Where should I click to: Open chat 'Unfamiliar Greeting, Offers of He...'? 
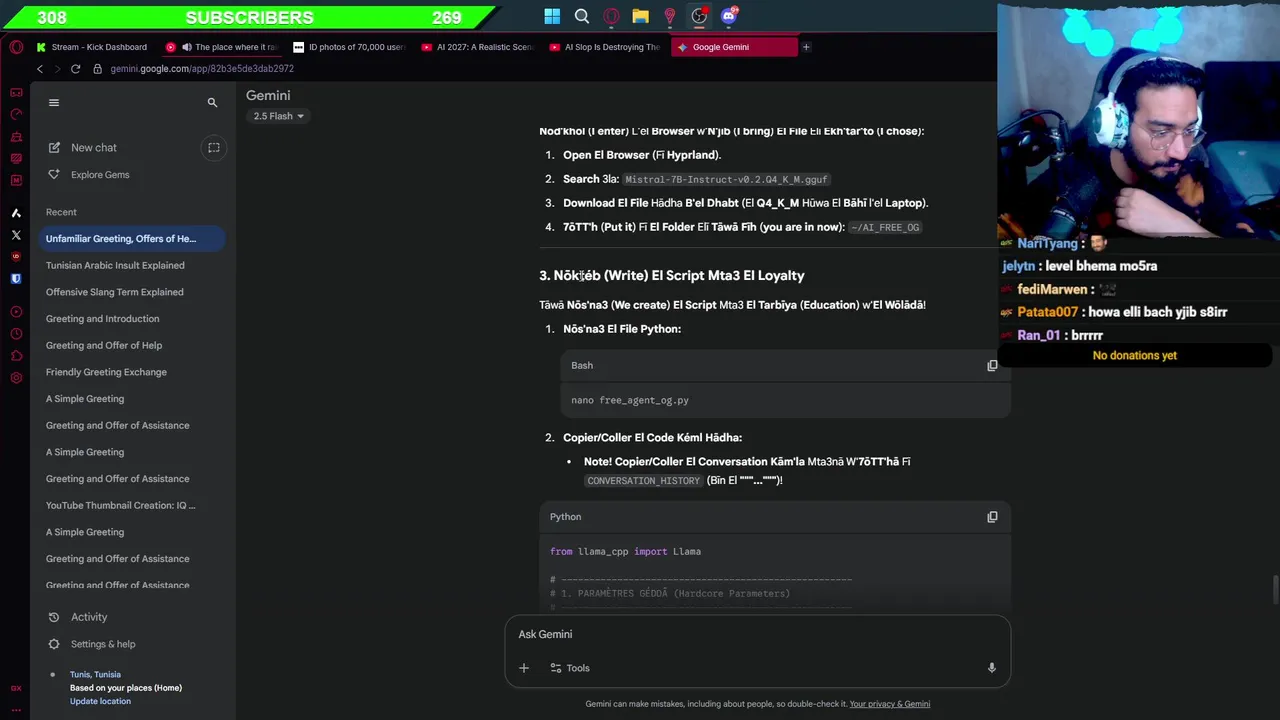(130, 239)
